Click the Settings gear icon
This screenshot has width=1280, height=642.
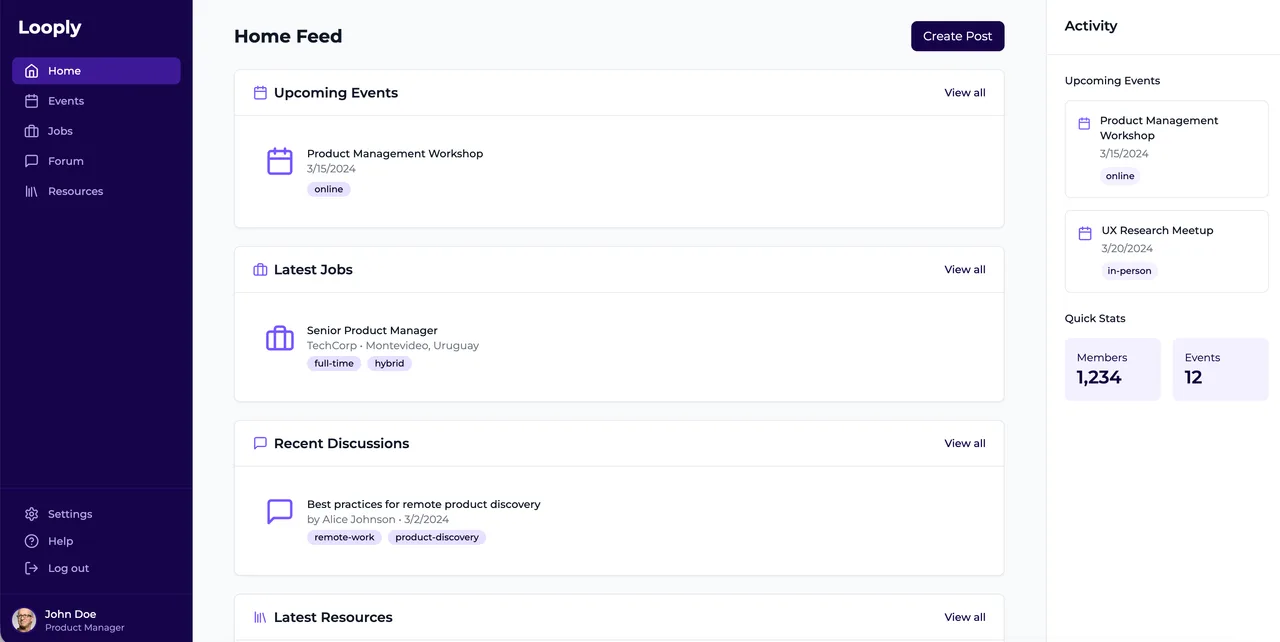click(32, 514)
